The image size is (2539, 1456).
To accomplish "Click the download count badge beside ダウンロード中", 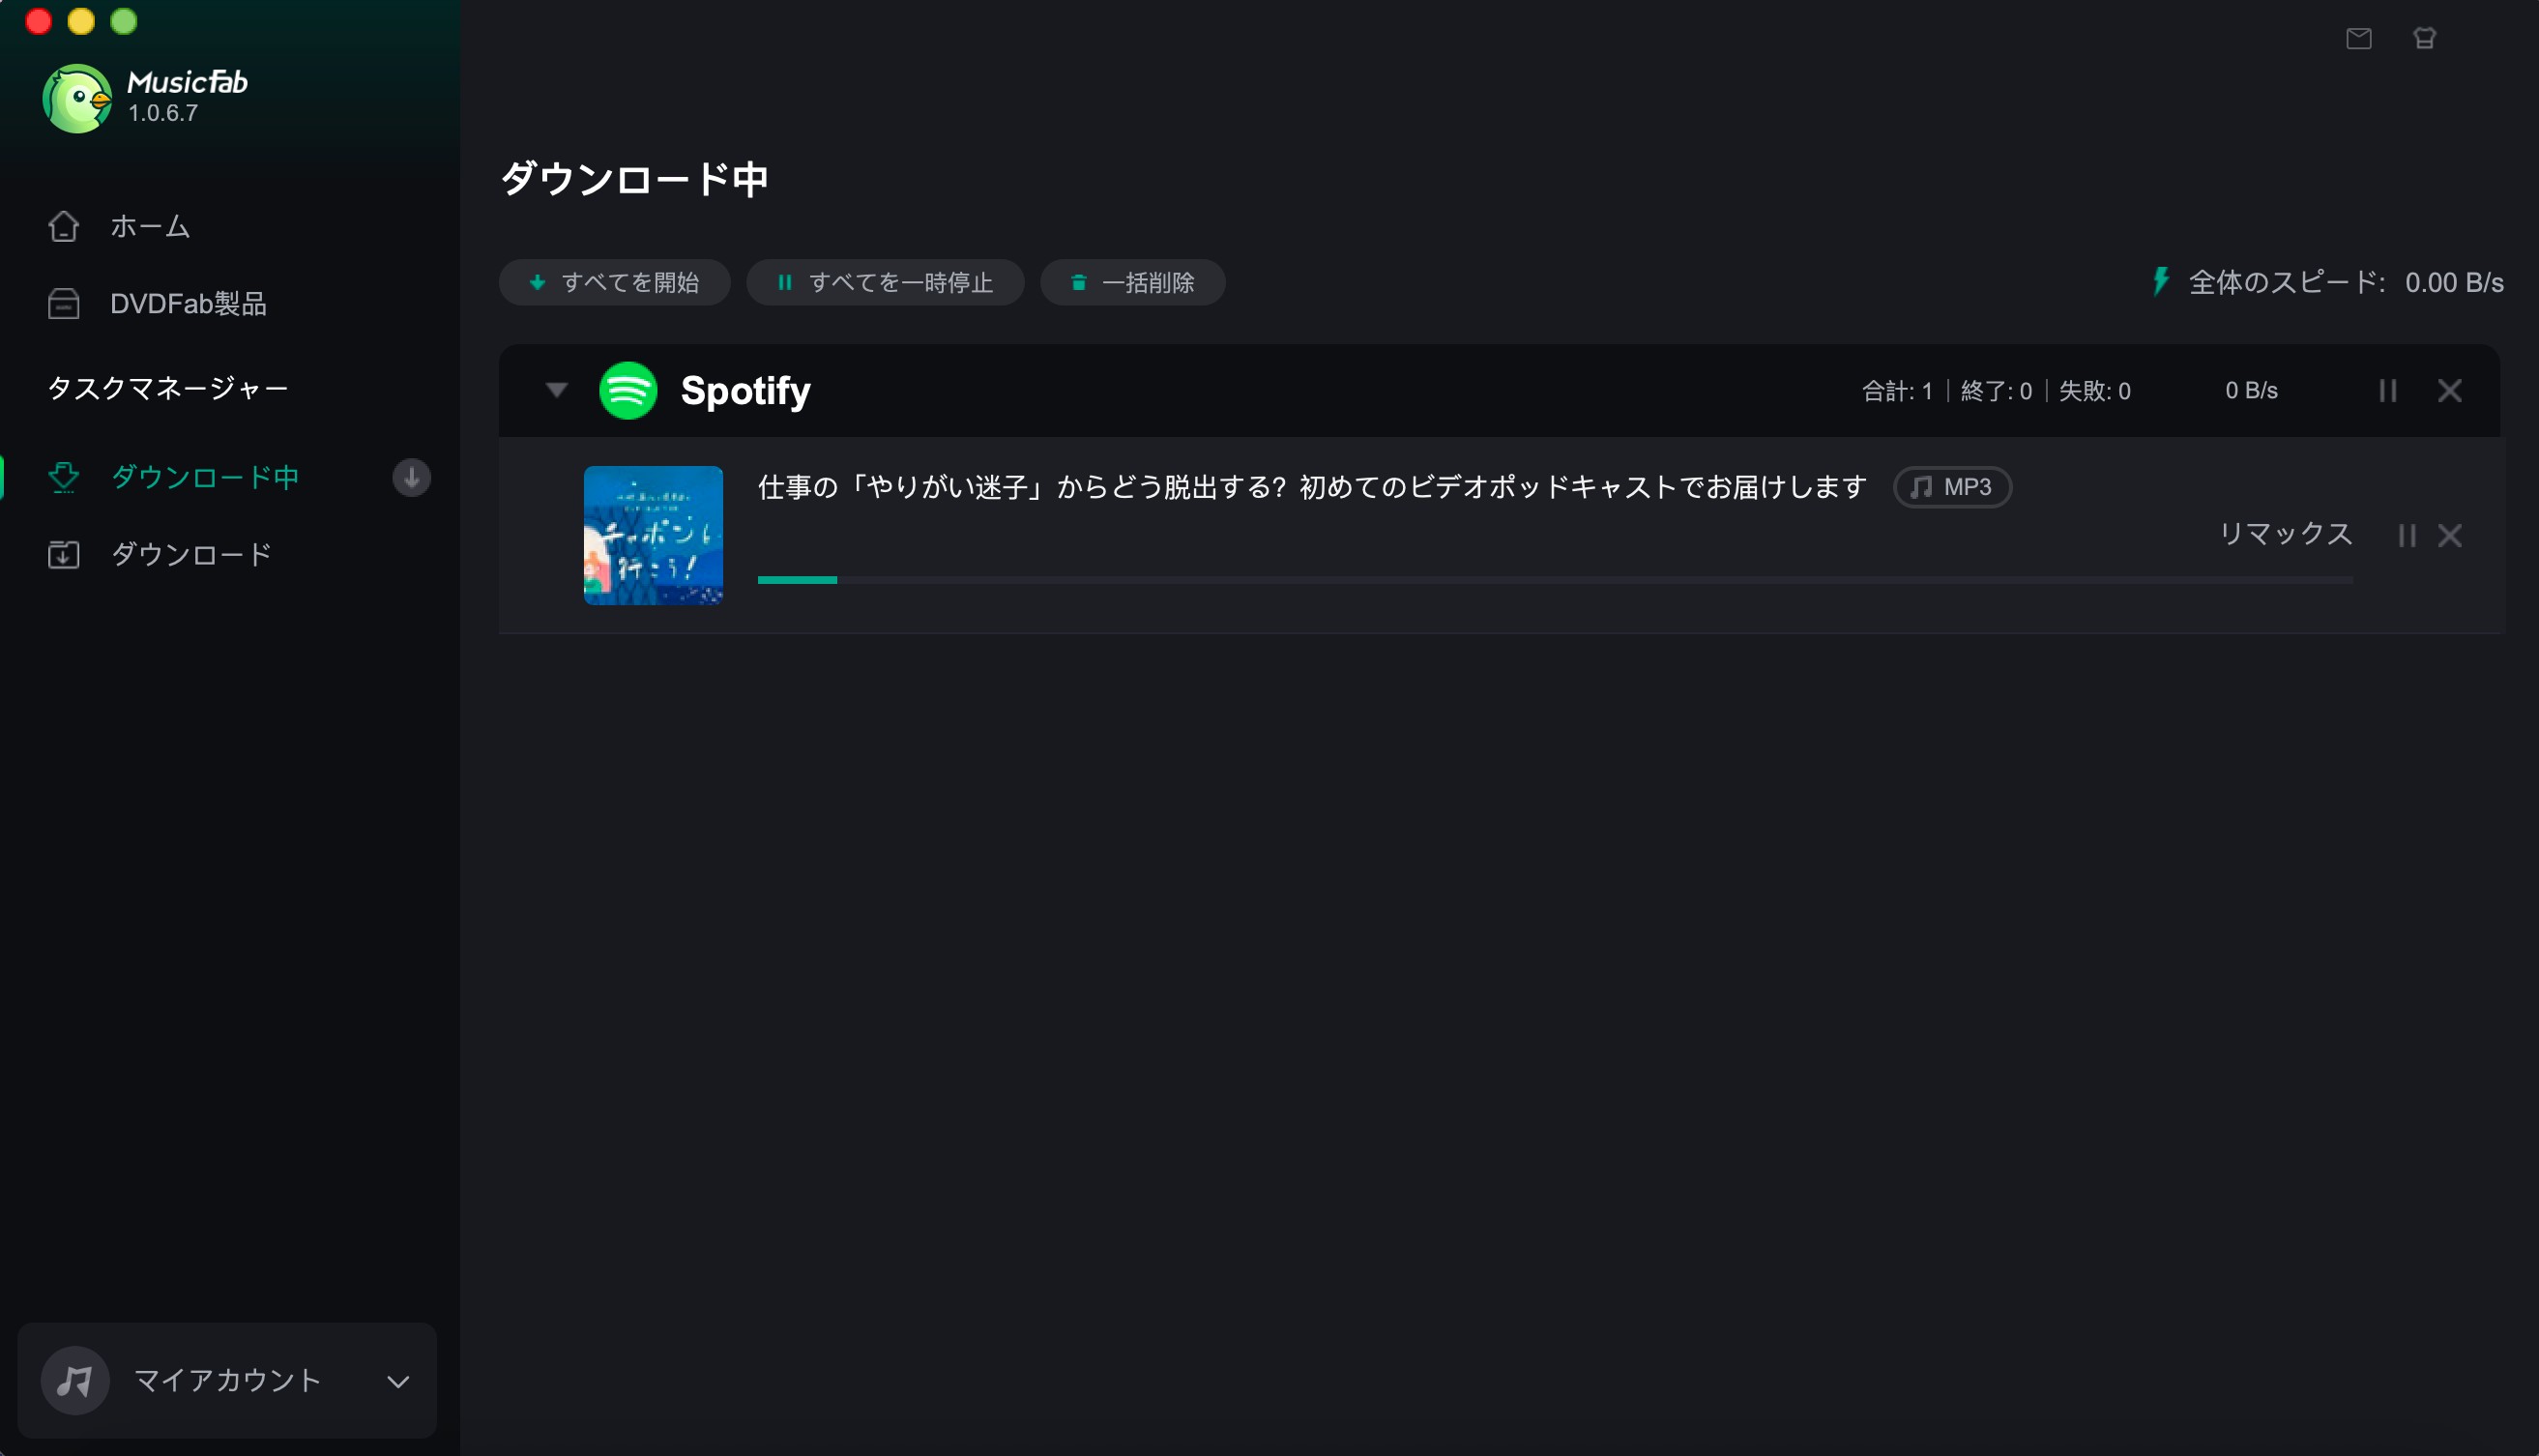I will click(x=411, y=478).
